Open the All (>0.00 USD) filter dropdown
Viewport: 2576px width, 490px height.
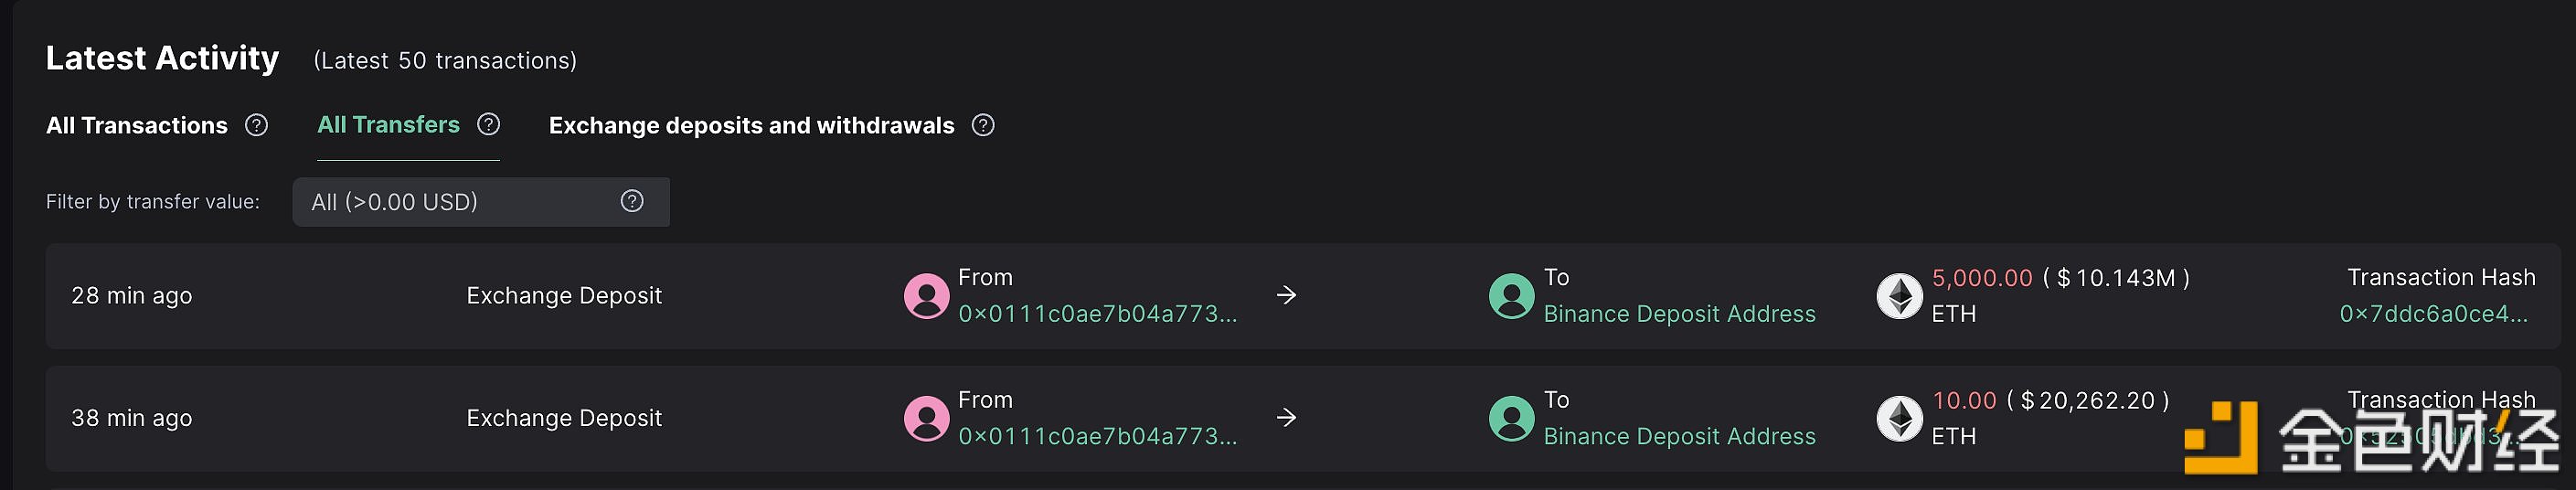click(481, 202)
